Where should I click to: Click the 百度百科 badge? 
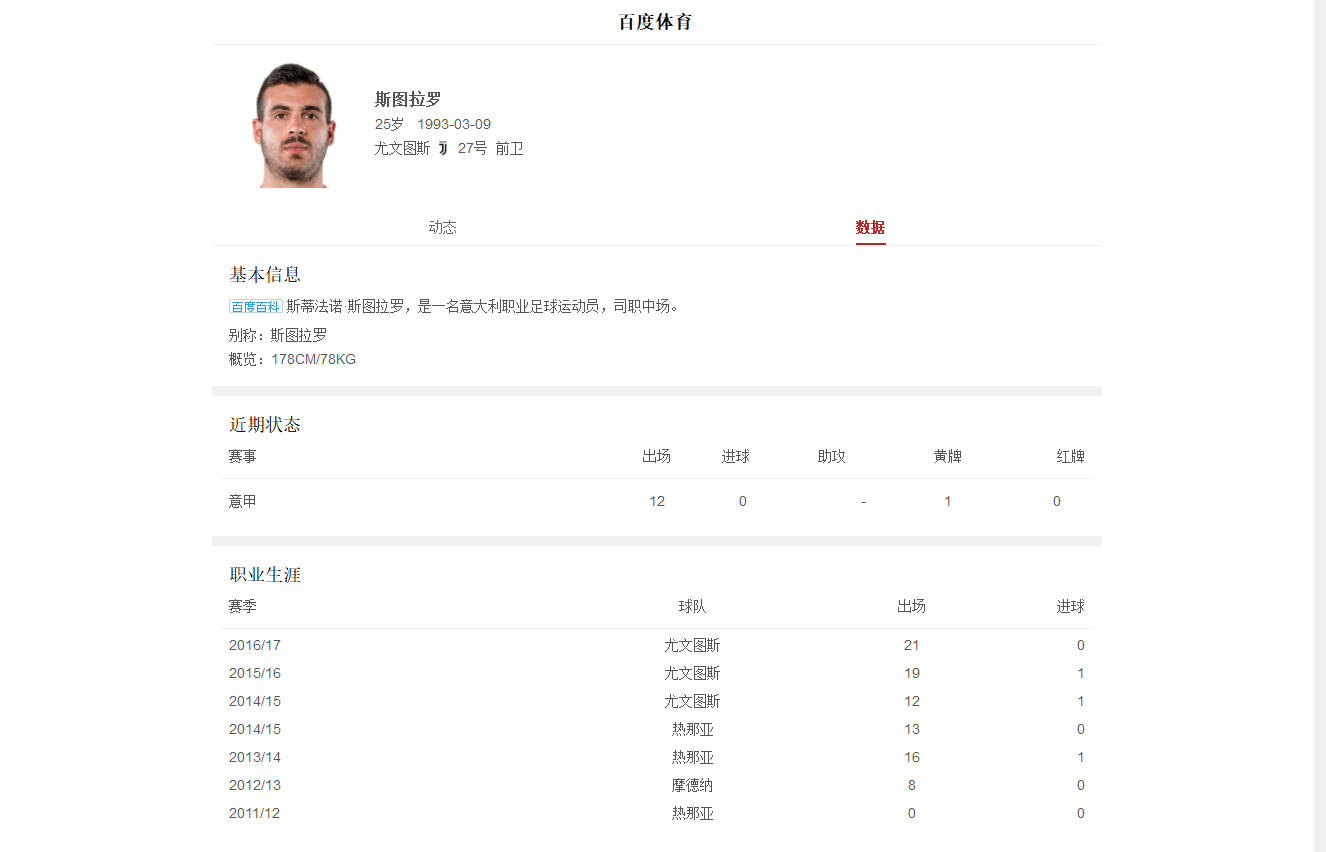coord(256,306)
